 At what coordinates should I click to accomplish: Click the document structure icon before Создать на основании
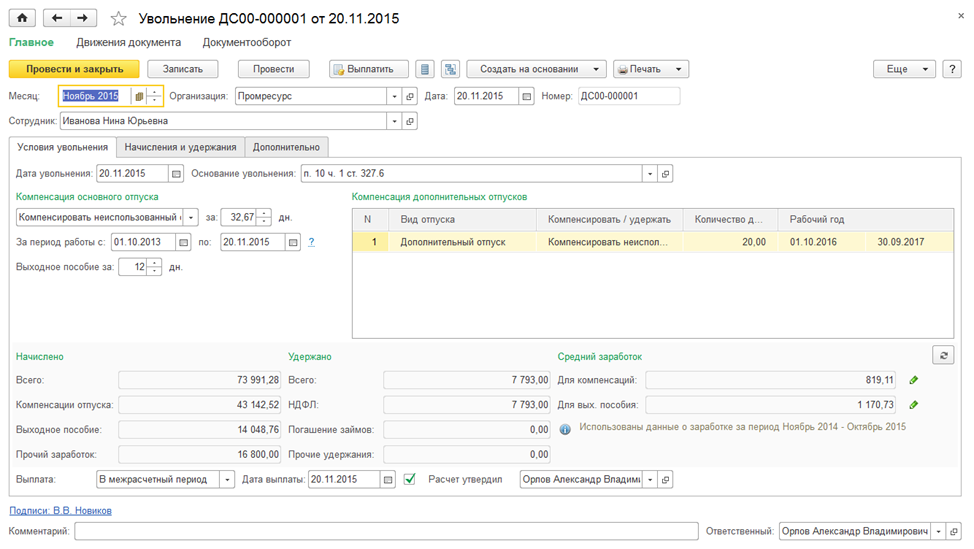450,69
